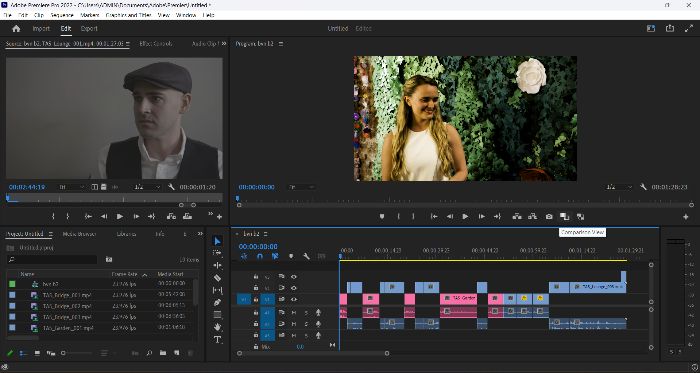
Task: Click the project panel icon size slider
Action: (x=77, y=353)
